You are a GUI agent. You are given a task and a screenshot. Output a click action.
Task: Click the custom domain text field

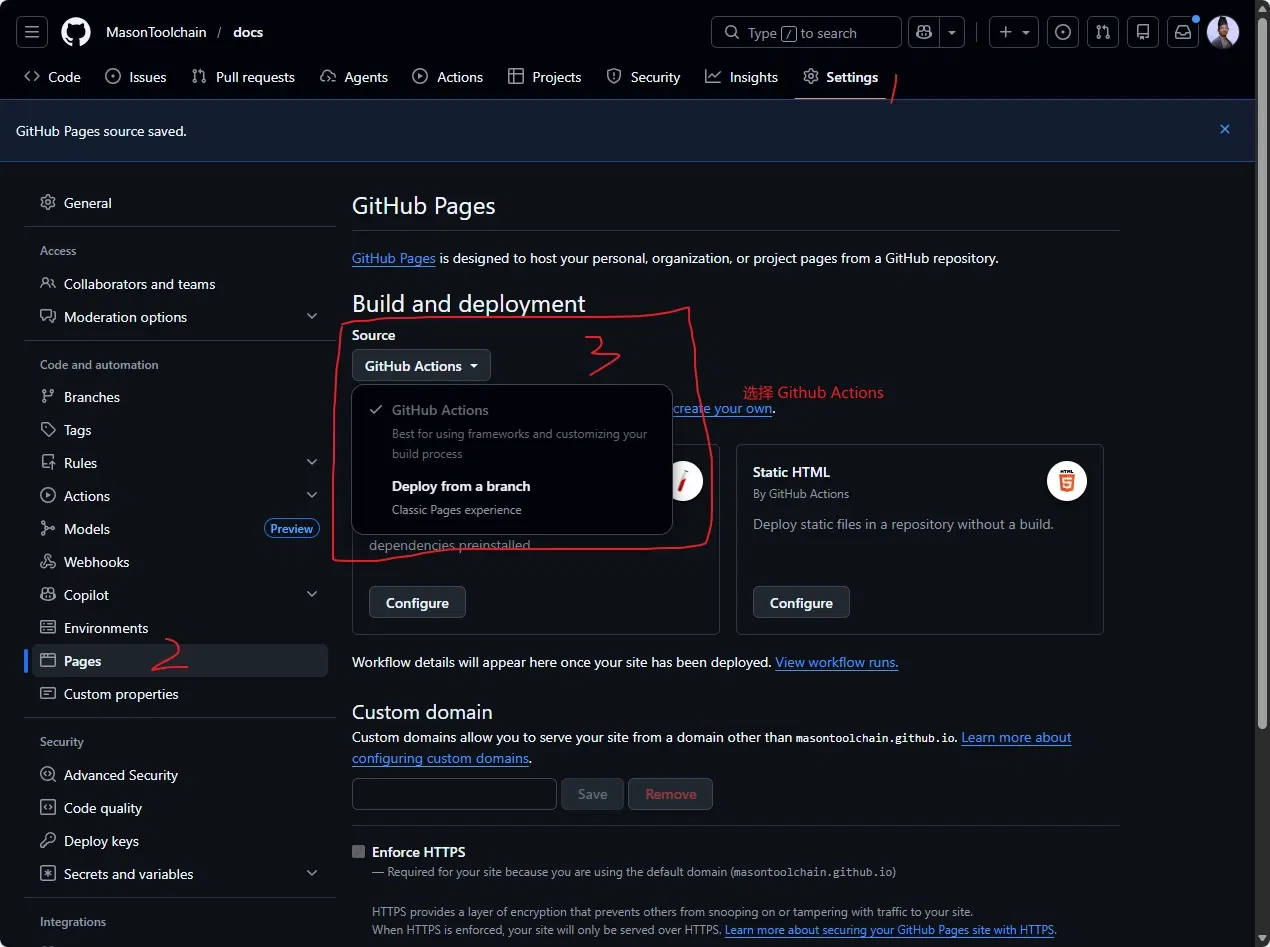click(x=454, y=794)
